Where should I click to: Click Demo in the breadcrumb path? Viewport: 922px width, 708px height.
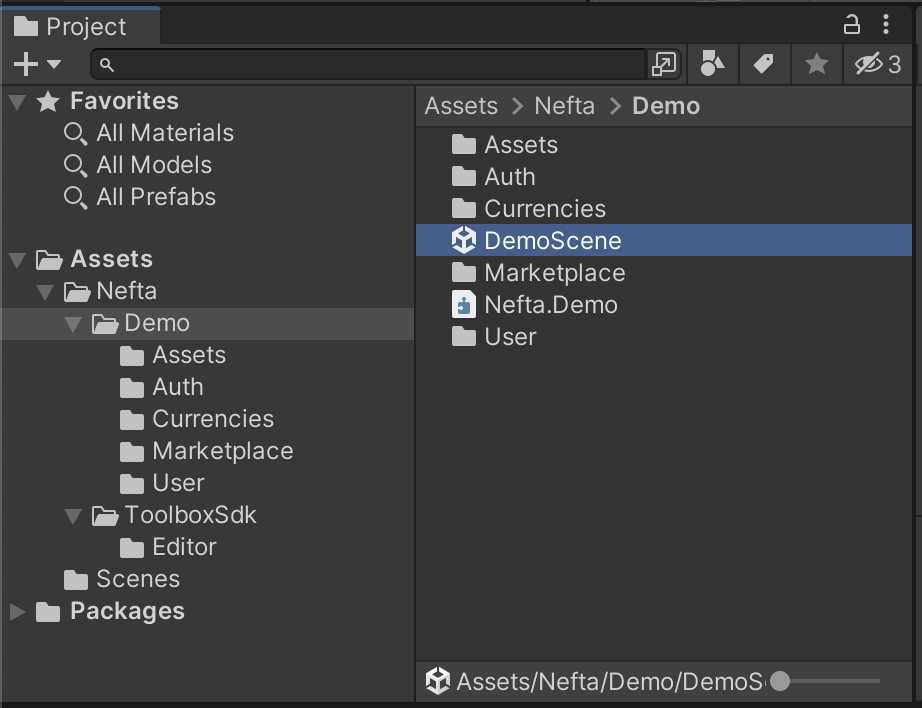pyautogui.click(x=666, y=106)
